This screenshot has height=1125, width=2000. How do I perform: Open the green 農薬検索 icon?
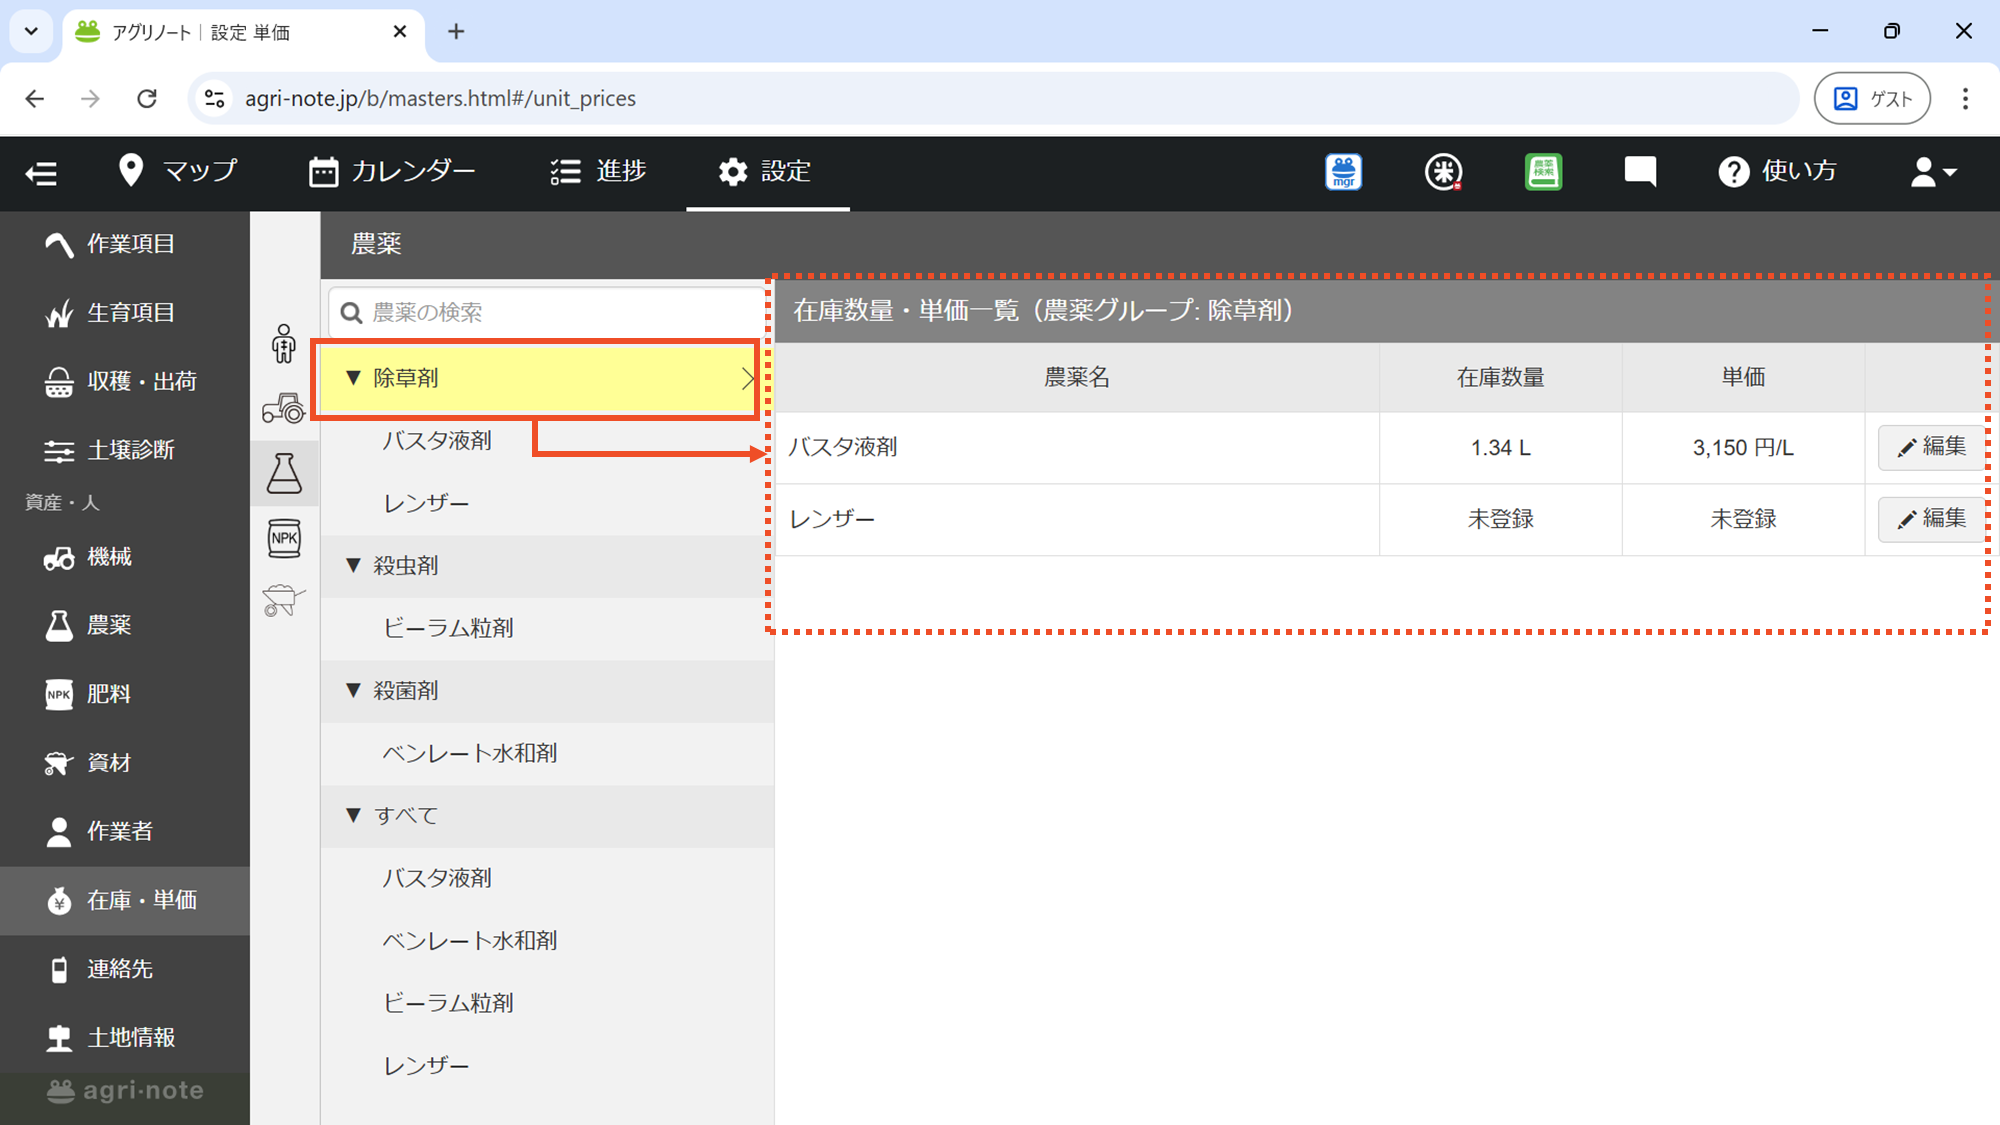click(1543, 172)
